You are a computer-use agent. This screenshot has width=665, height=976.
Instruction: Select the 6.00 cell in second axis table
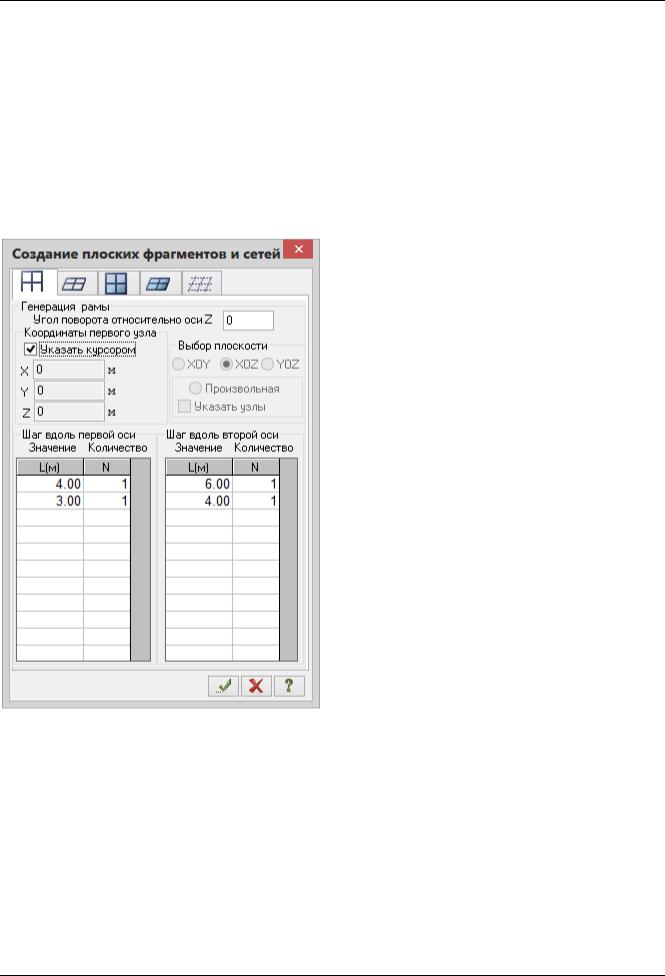(x=199, y=484)
